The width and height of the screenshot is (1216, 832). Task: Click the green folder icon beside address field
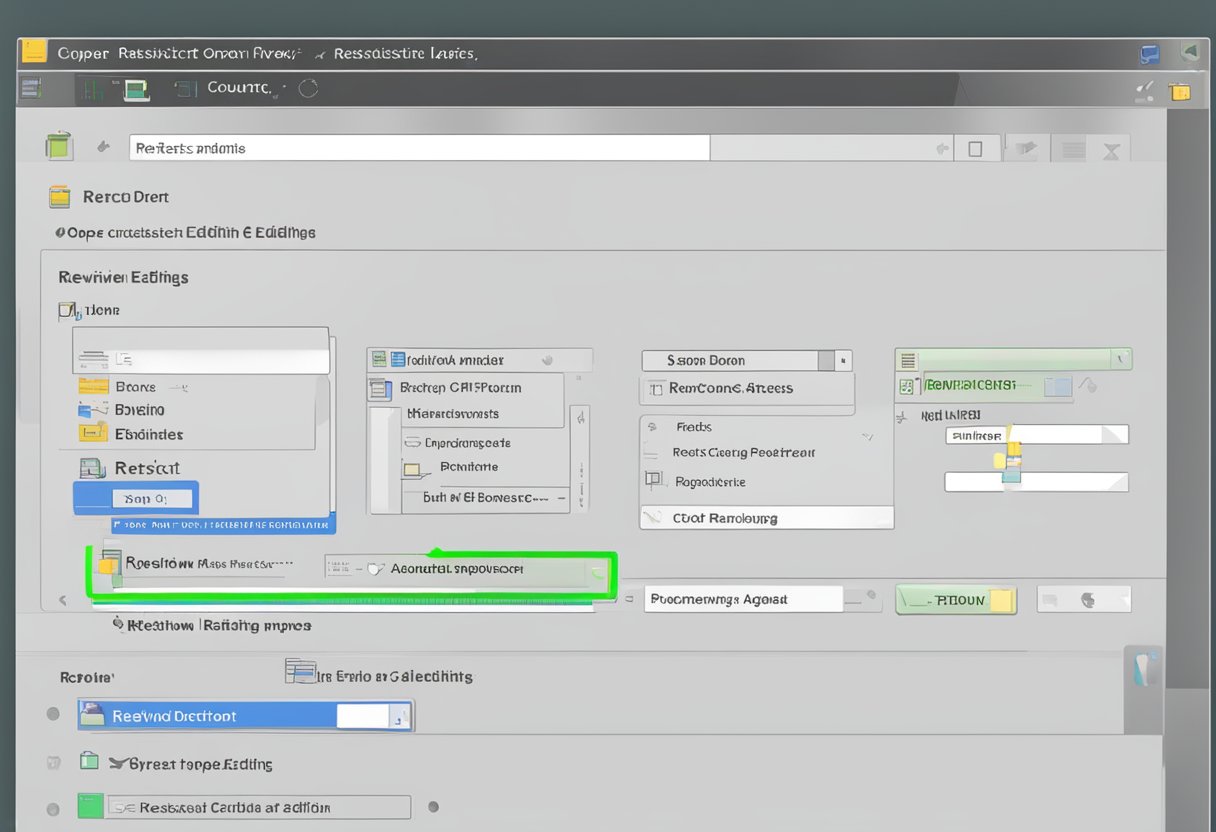[59, 146]
